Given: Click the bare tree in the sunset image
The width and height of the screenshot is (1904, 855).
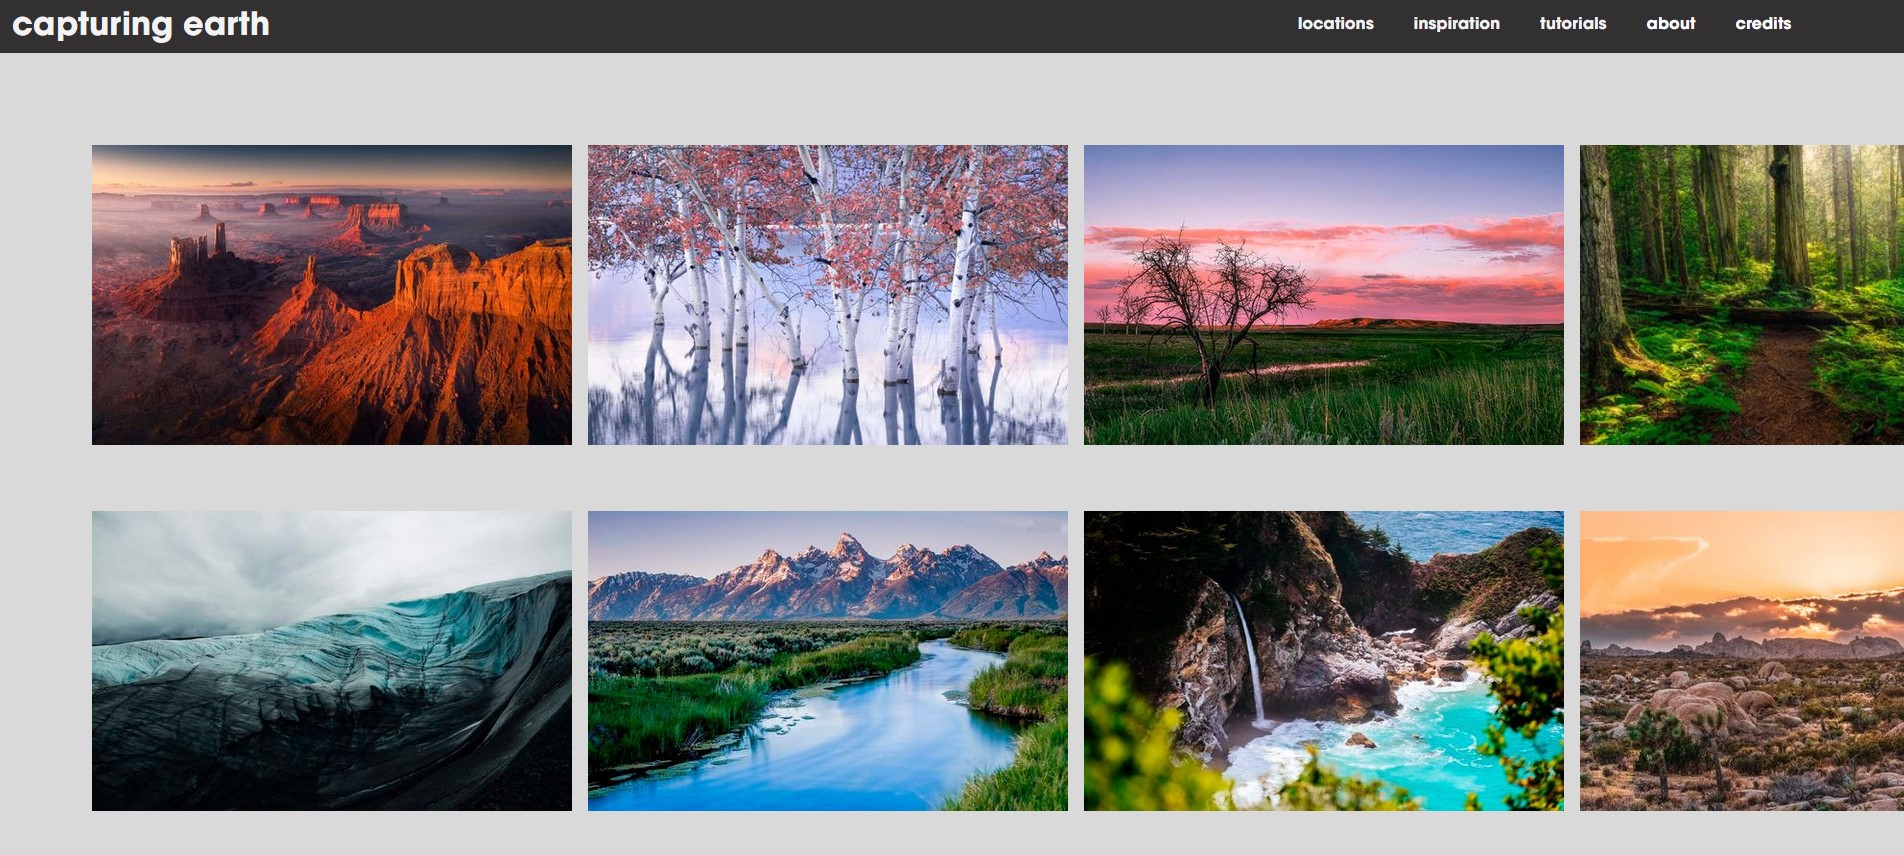Looking at the screenshot, I should [x=1210, y=300].
